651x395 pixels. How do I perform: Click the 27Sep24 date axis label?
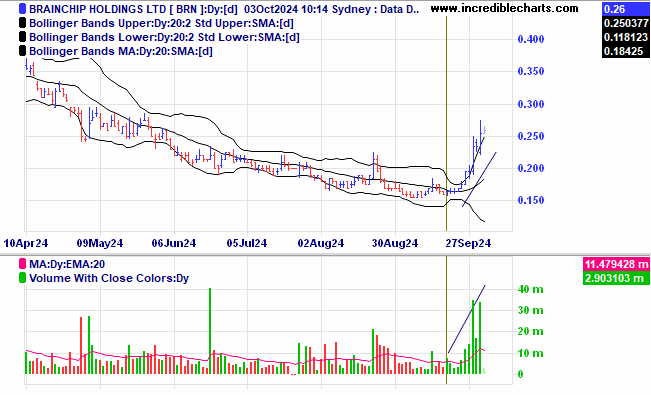468,243
